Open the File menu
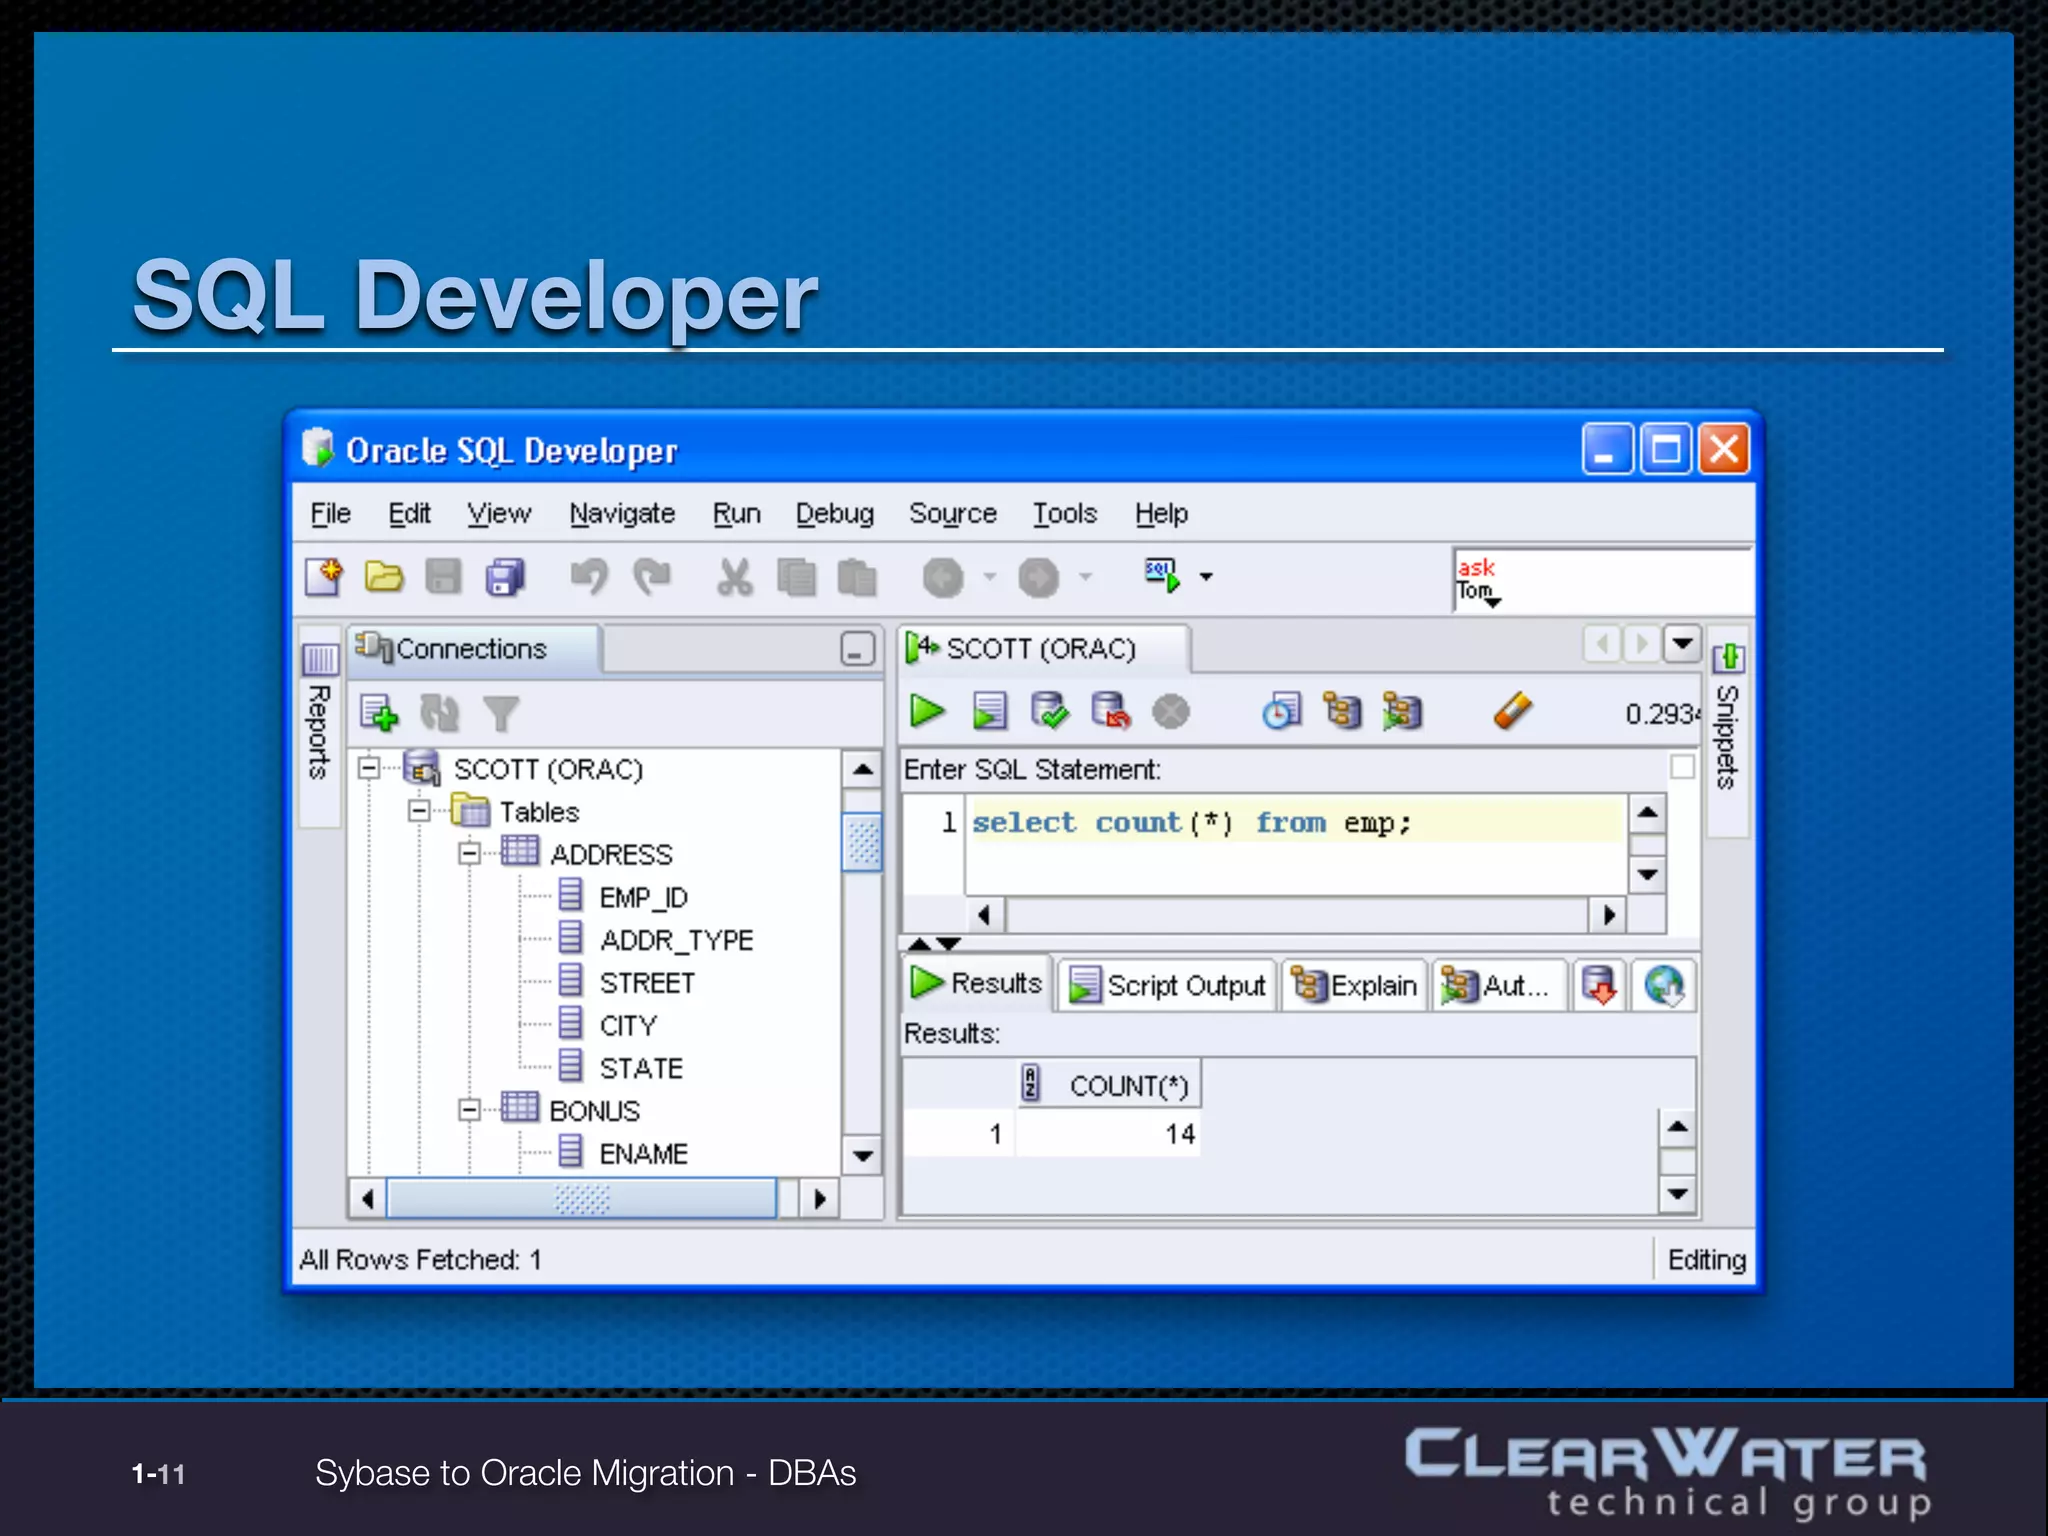The width and height of the screenshot is (2048, 1536). tap(330, 514)
